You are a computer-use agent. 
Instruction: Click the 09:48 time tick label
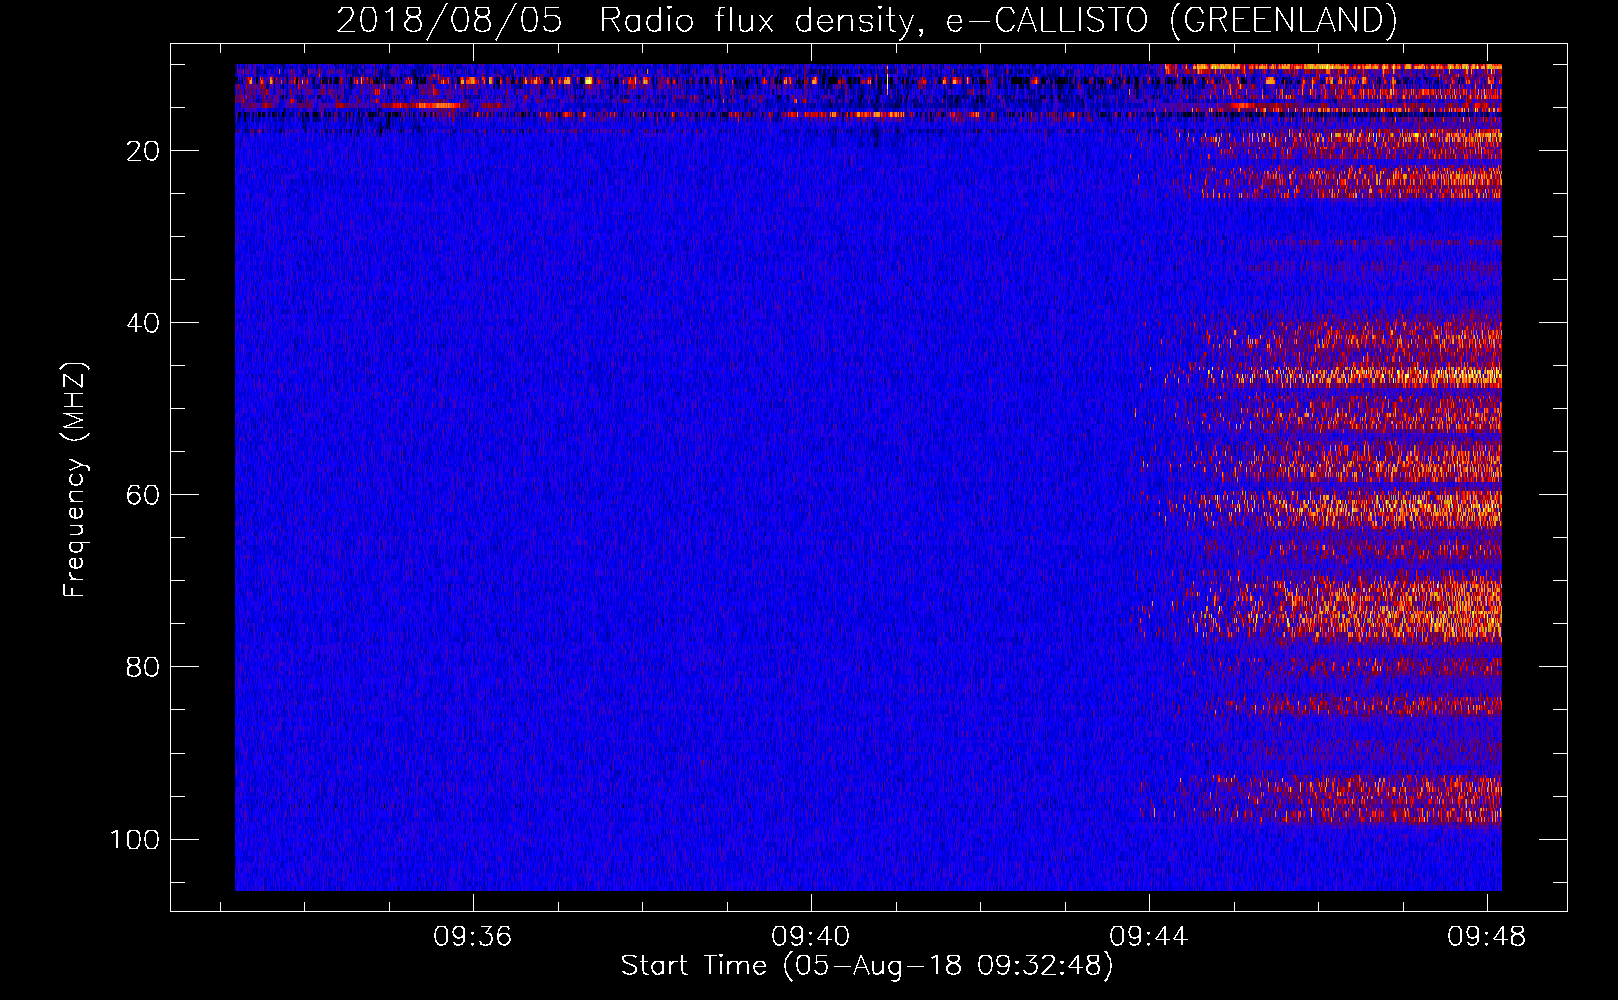(x=1486, y=936)
